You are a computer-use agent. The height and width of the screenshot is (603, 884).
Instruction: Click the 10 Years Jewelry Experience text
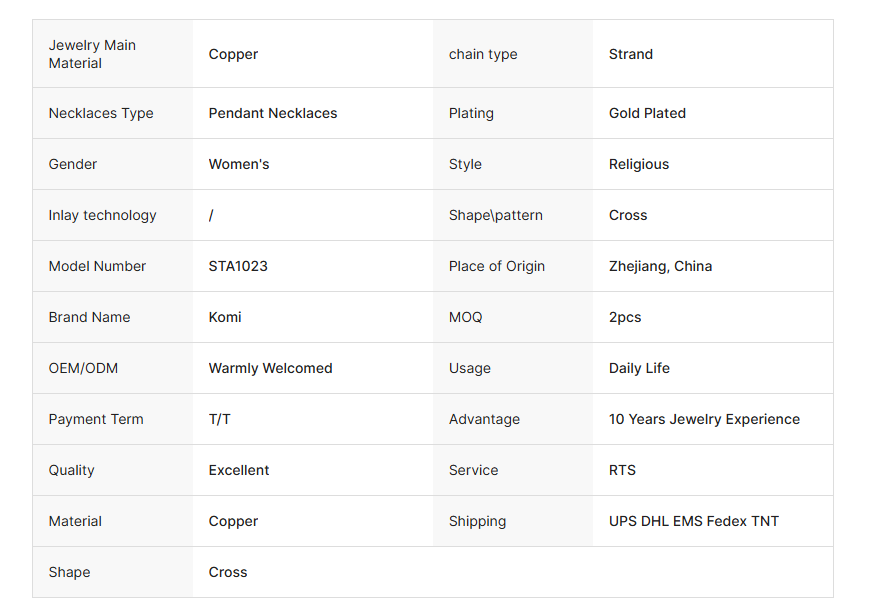(x=704, y=419)
